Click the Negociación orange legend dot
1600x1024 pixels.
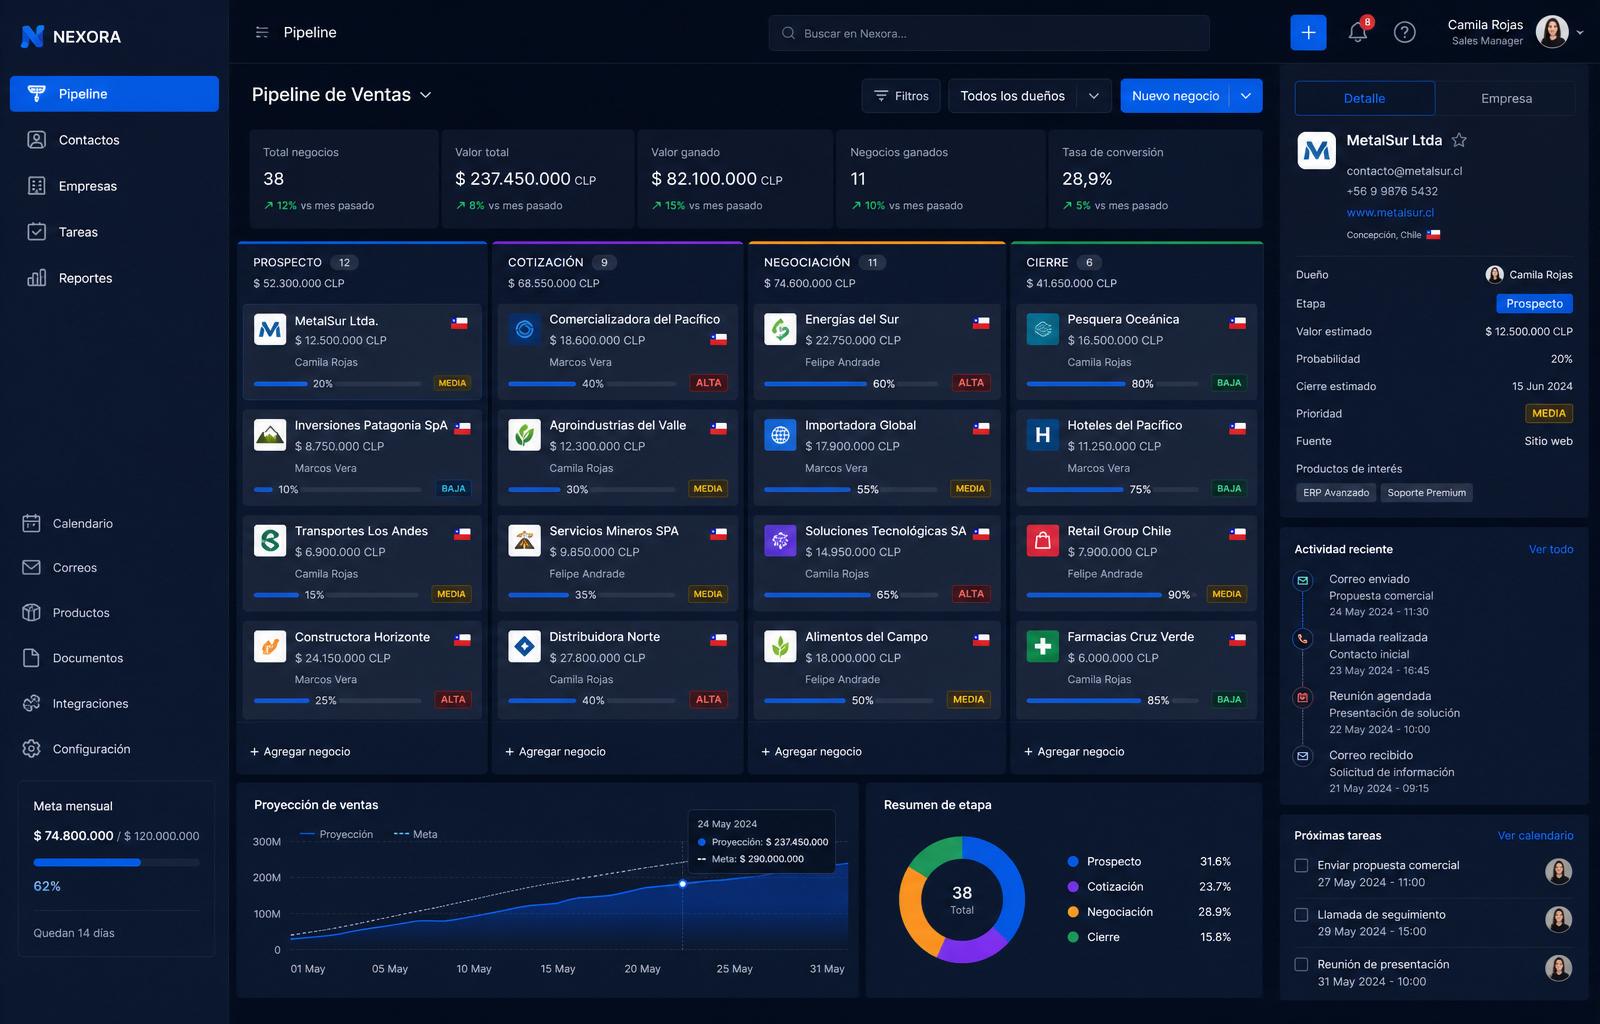pos(1073,912)
